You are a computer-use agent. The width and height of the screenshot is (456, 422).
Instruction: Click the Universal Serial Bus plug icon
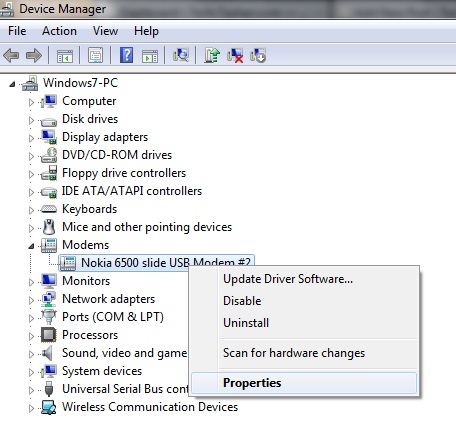[x=49, y=389]
